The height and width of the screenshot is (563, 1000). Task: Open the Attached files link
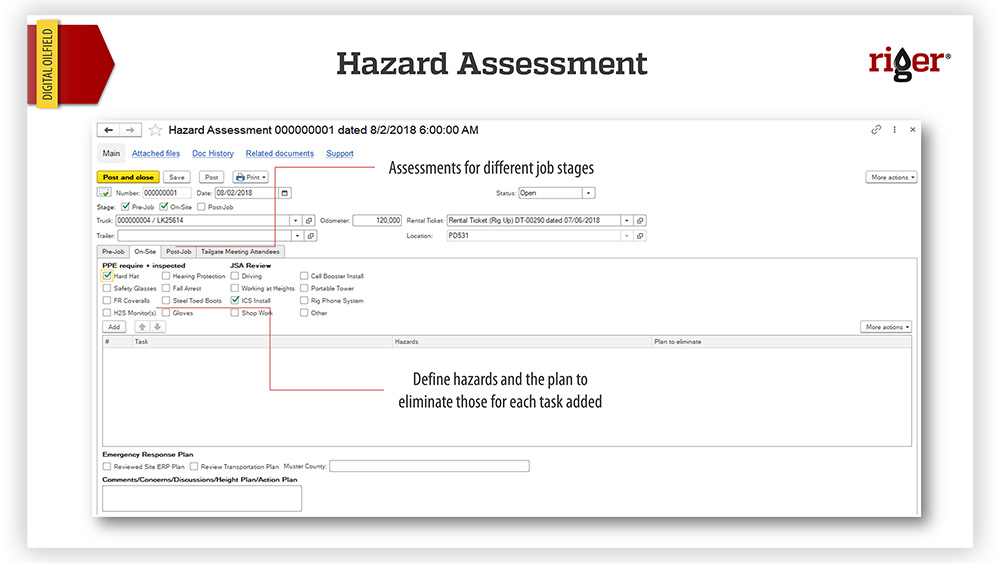(x=156, y=154)
